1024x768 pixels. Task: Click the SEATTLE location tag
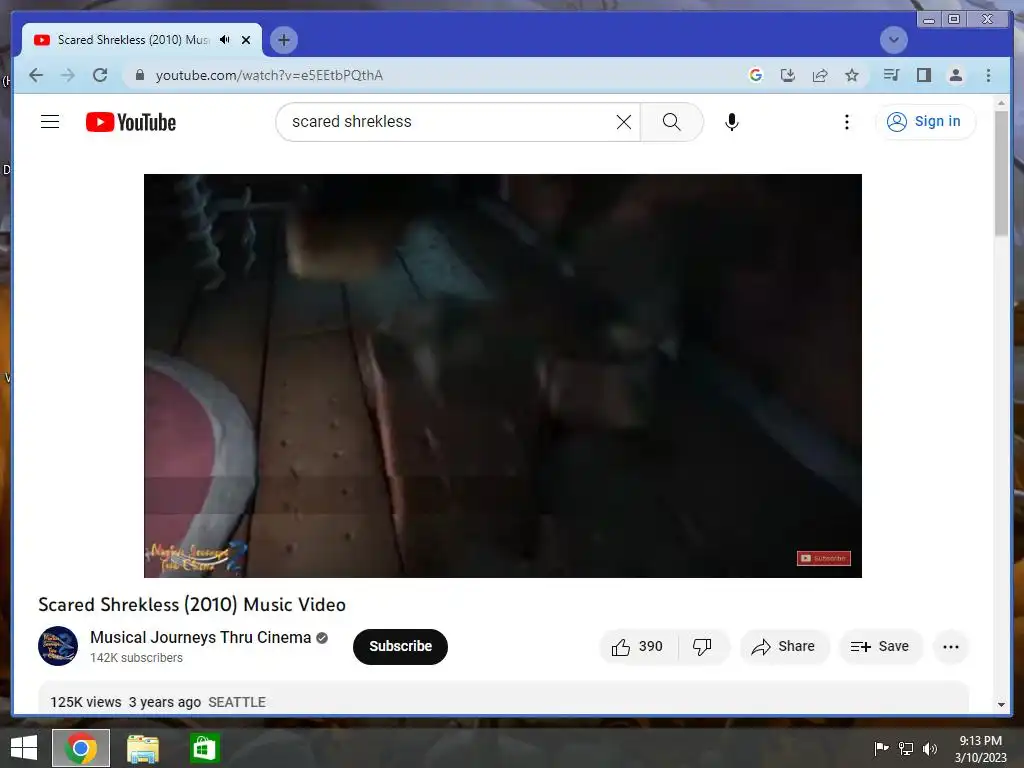click(x=237, y=702)
